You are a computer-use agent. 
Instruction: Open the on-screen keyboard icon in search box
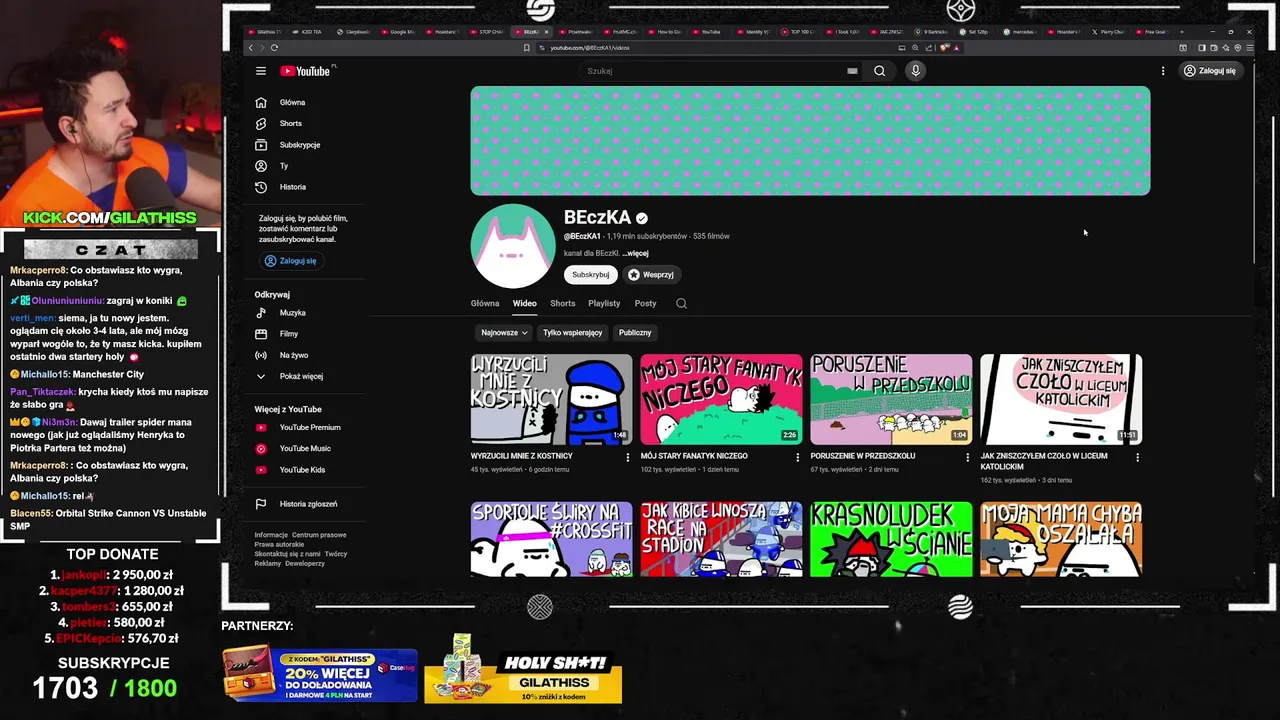[852, 71]
